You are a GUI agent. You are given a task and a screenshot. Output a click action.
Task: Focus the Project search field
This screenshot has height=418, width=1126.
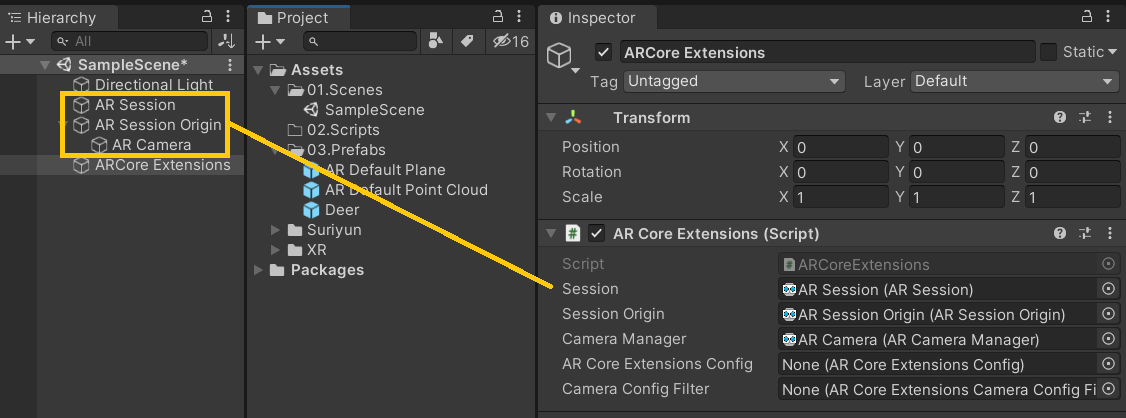(360, 42)
